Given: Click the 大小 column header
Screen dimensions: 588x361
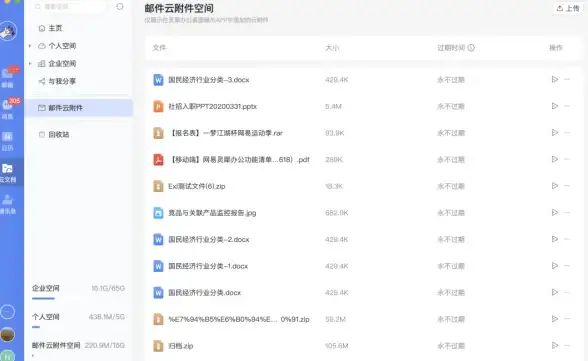Looking at the screenshot, I should pyautogui.click(x=332, y=48).
